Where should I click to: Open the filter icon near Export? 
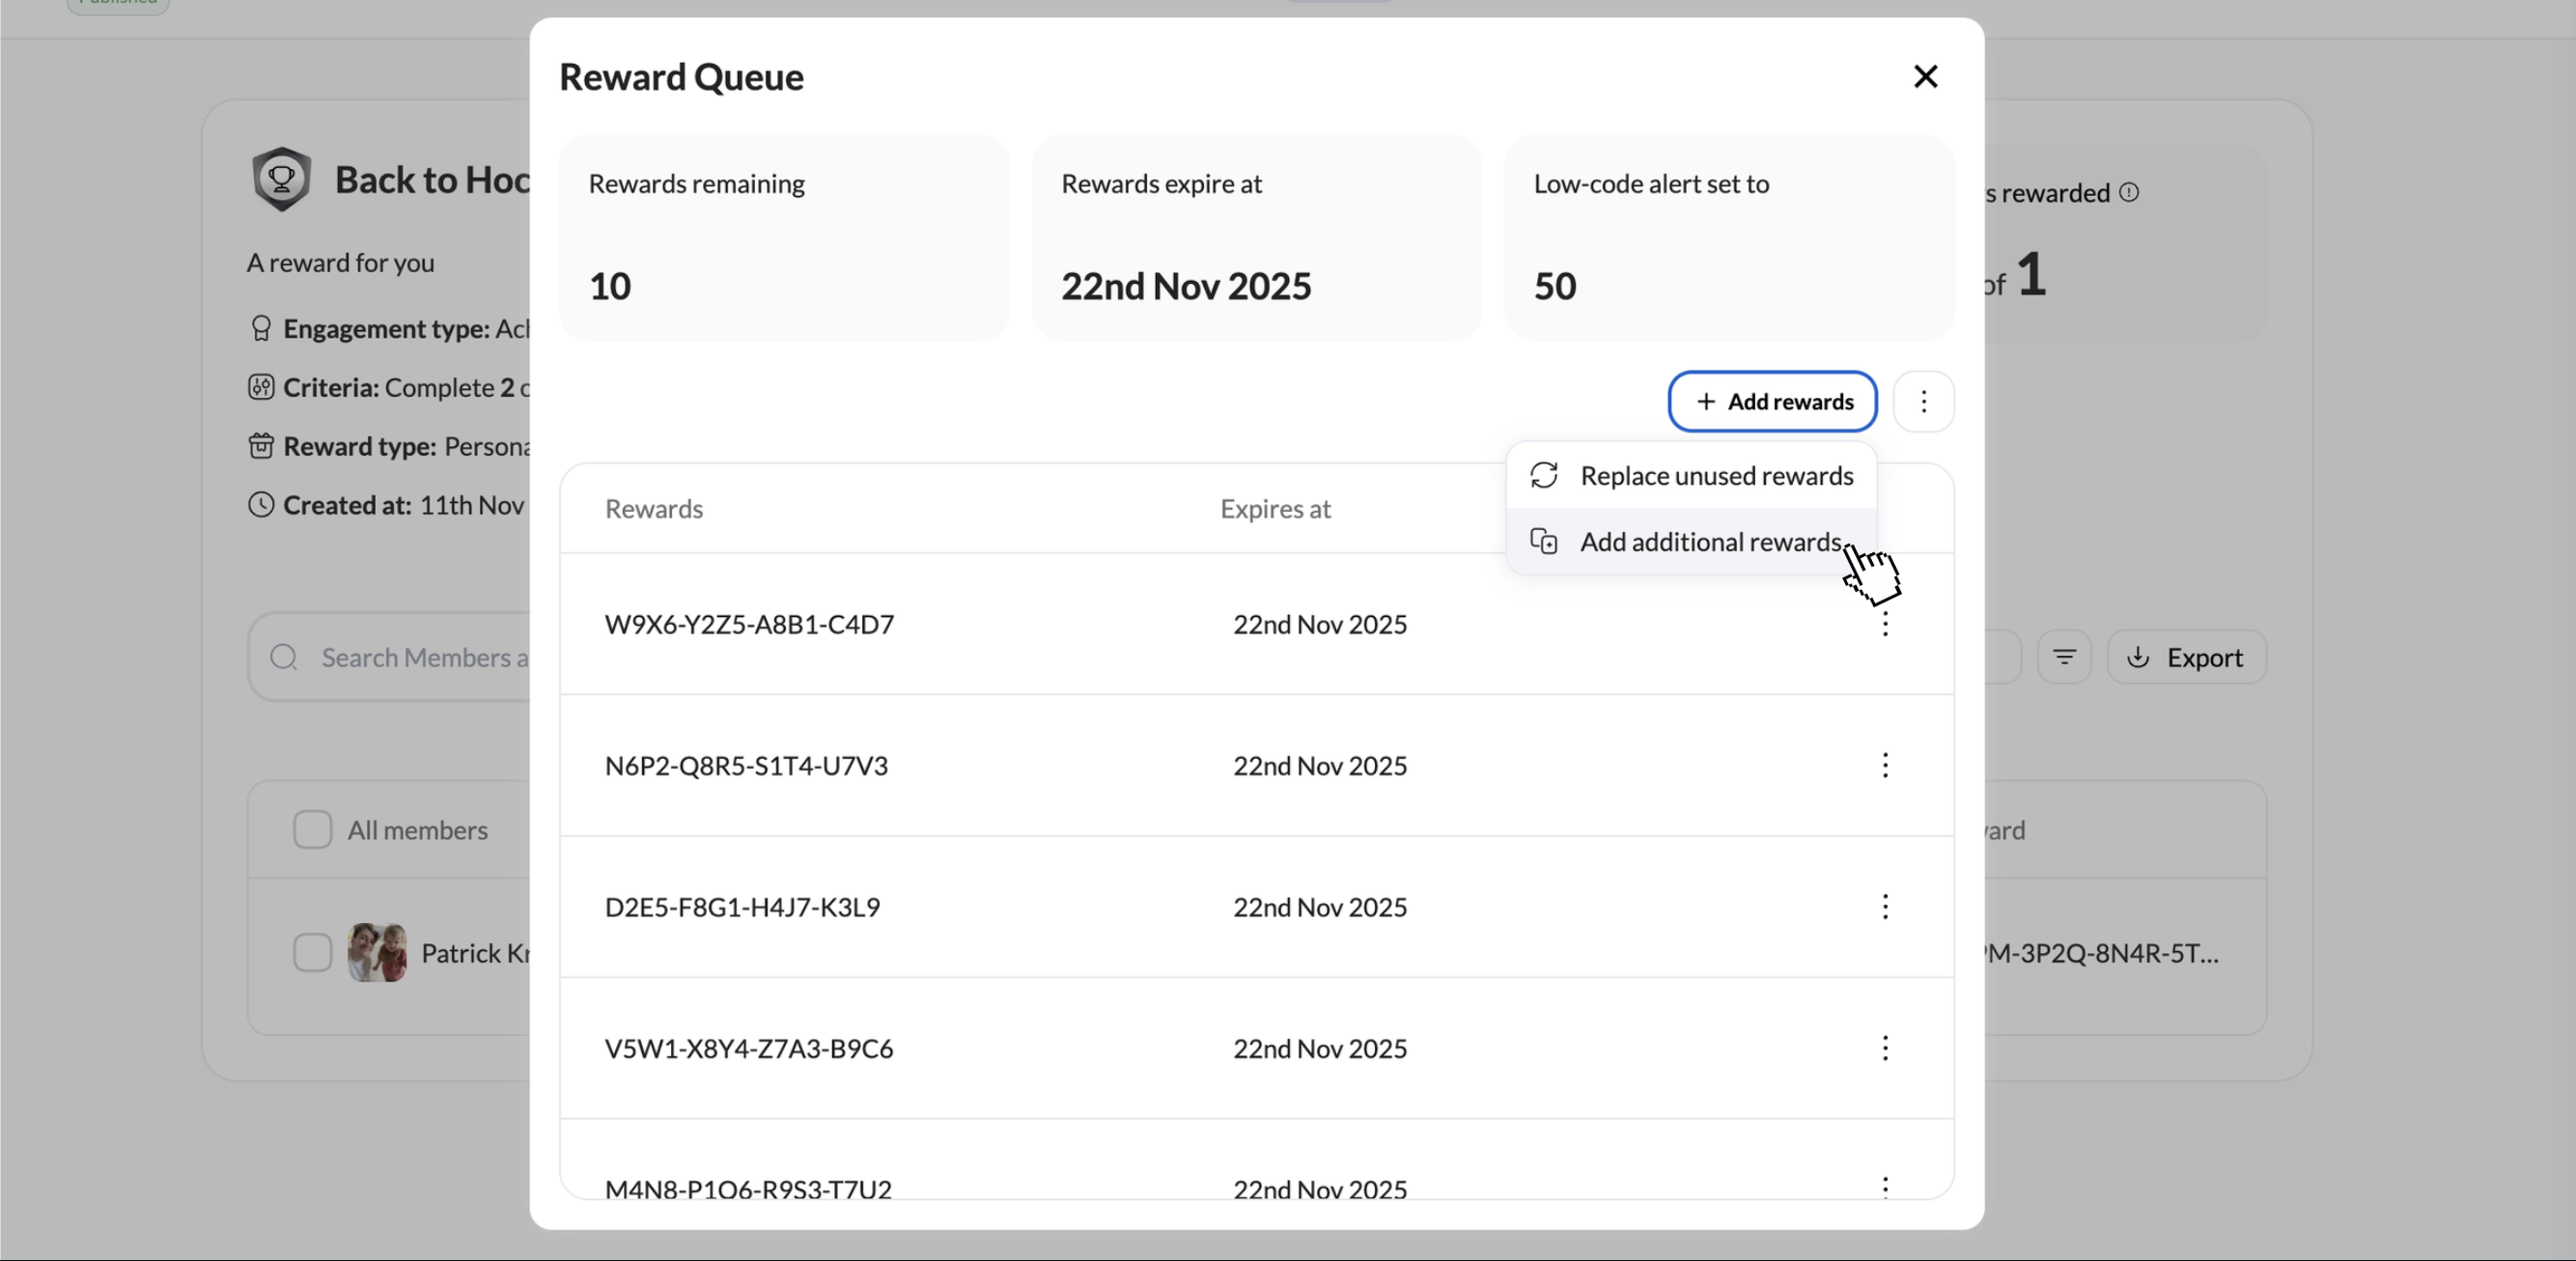point(2064,658)
